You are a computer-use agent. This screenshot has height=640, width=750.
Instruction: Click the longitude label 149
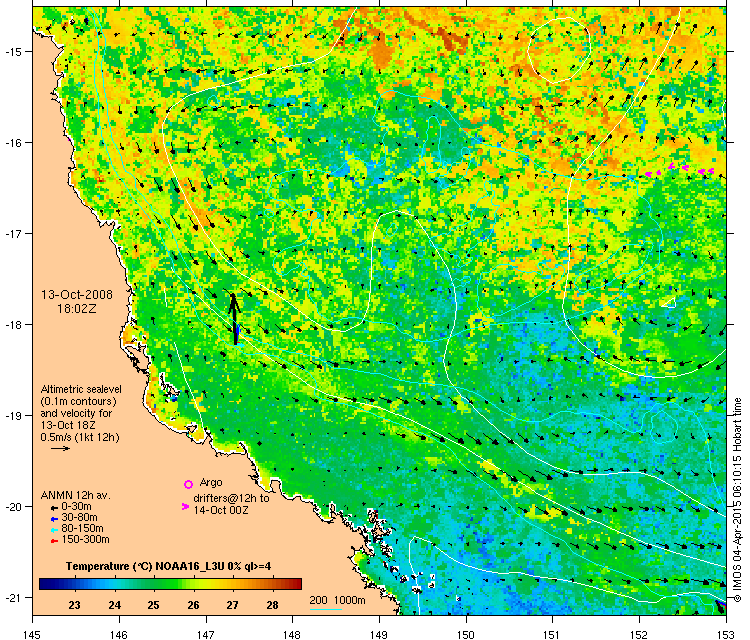pos(379,634)
